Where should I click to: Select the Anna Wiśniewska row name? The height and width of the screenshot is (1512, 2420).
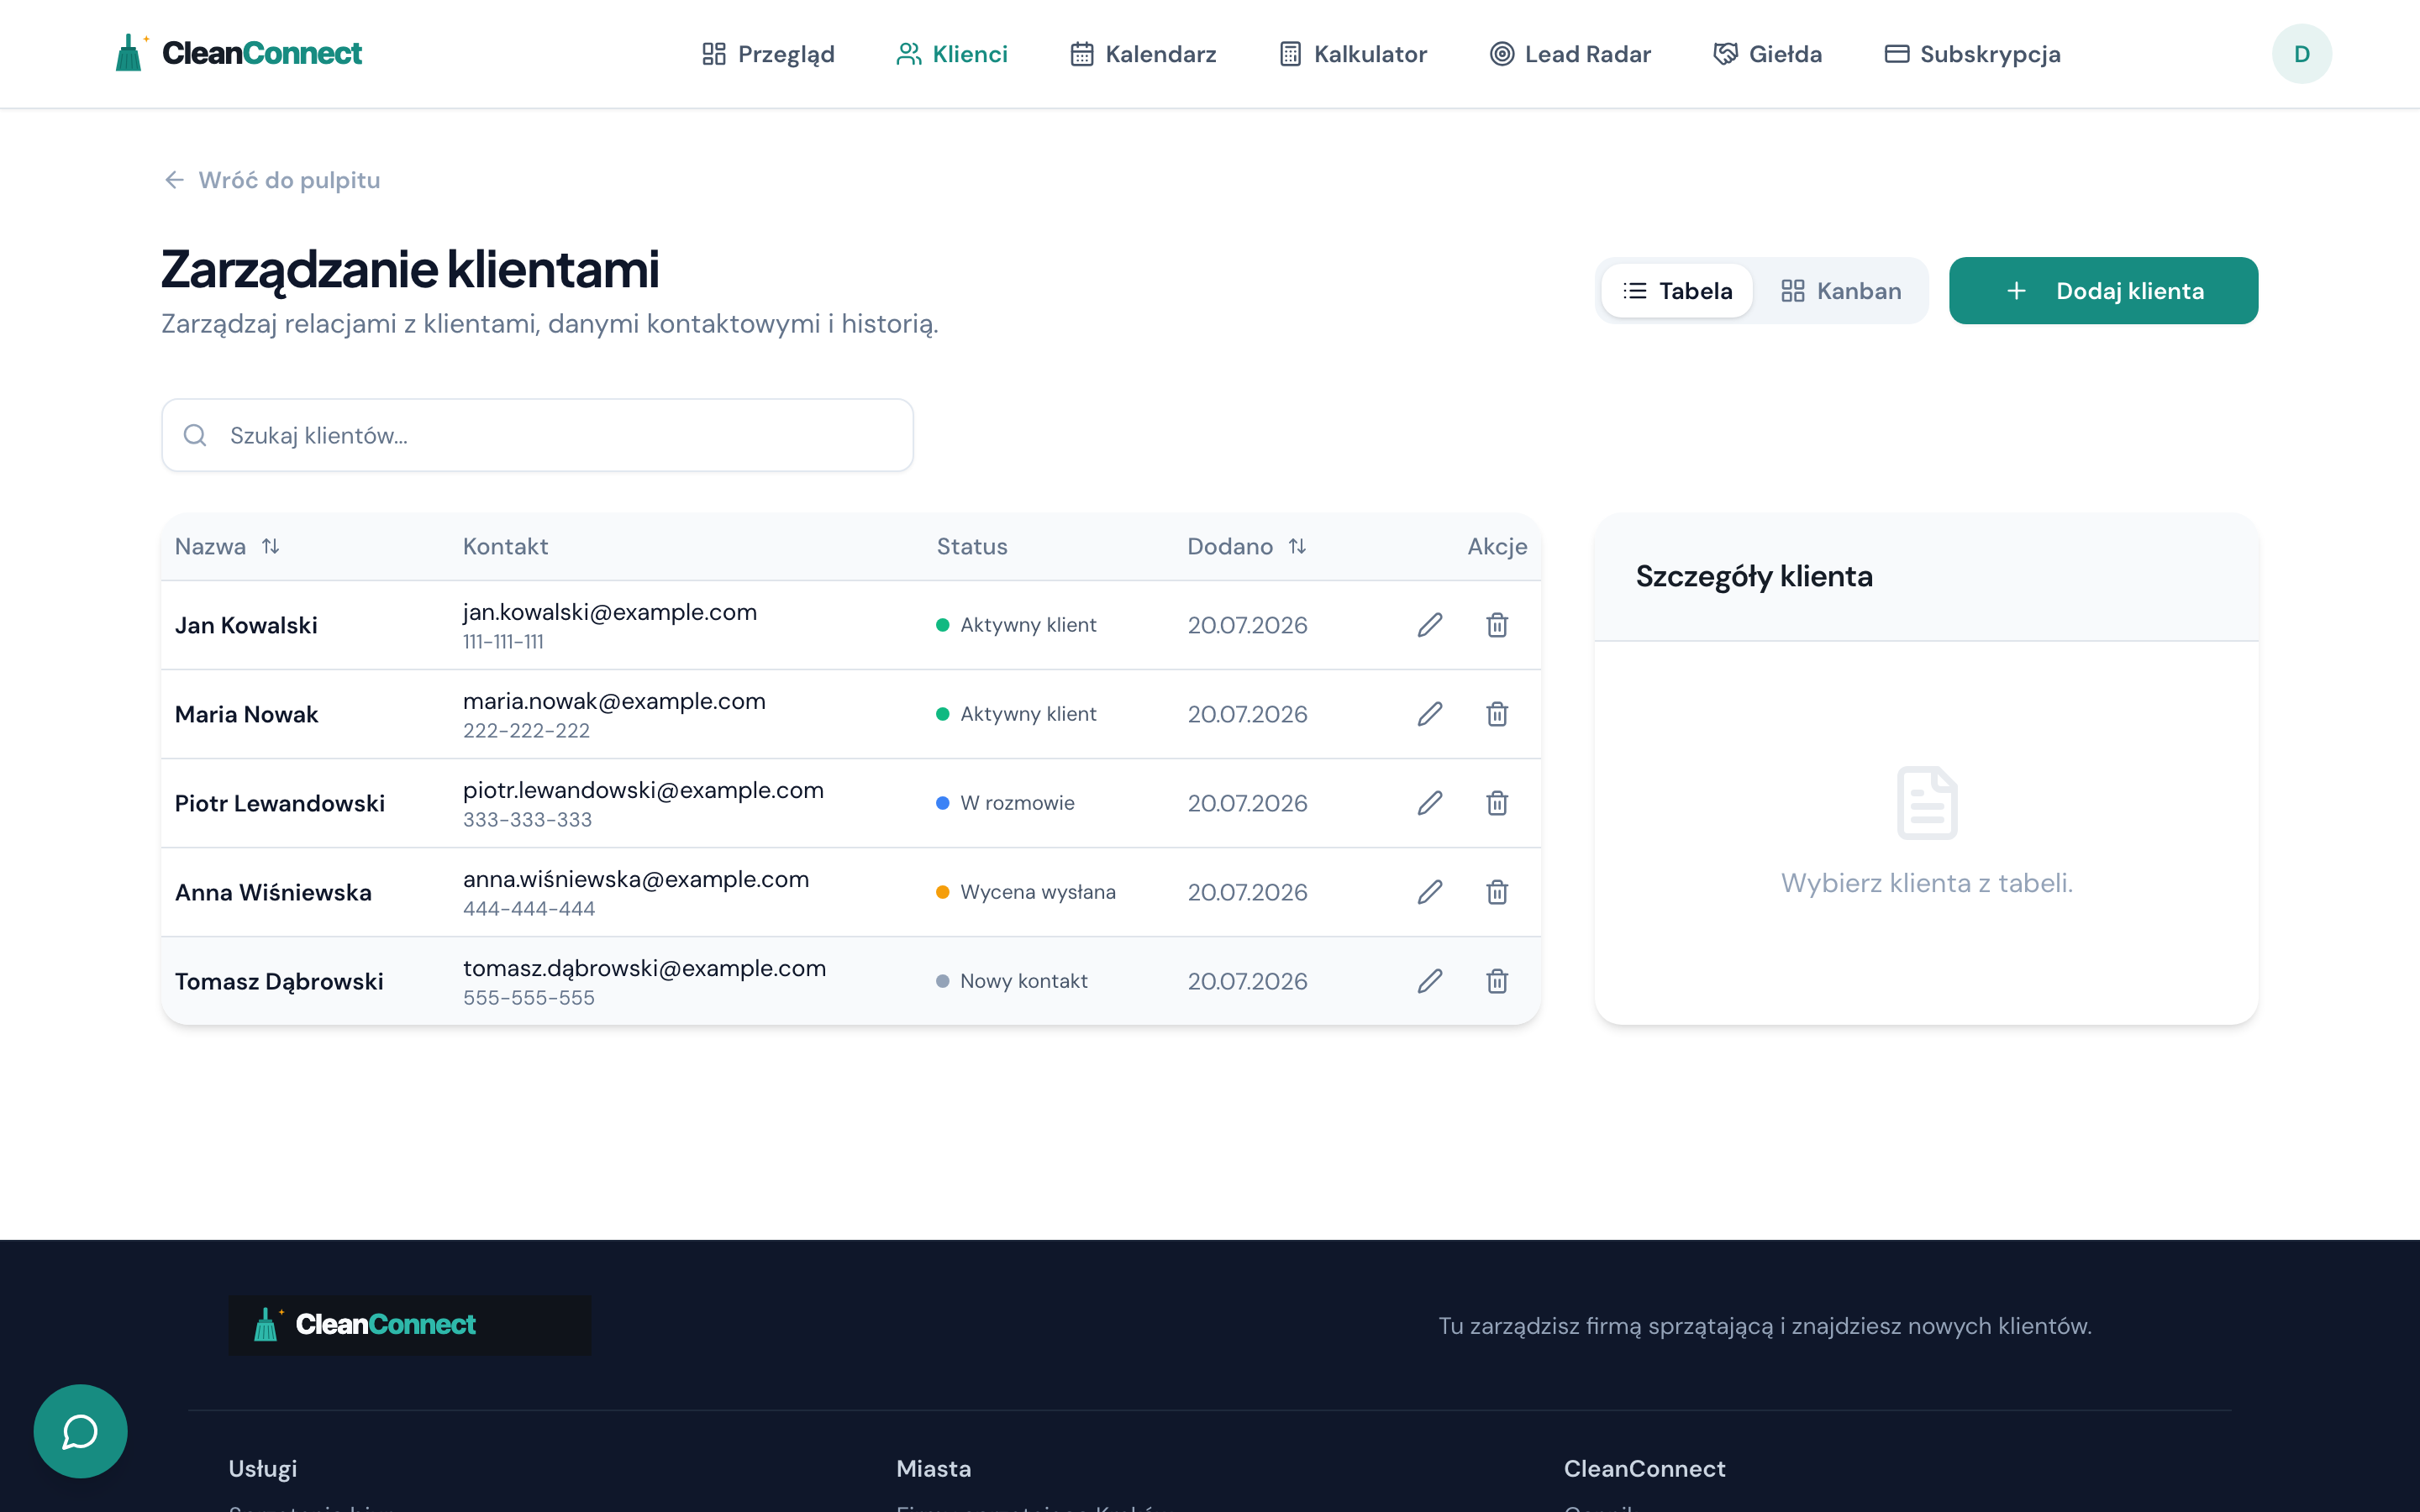tap(273, 892)
